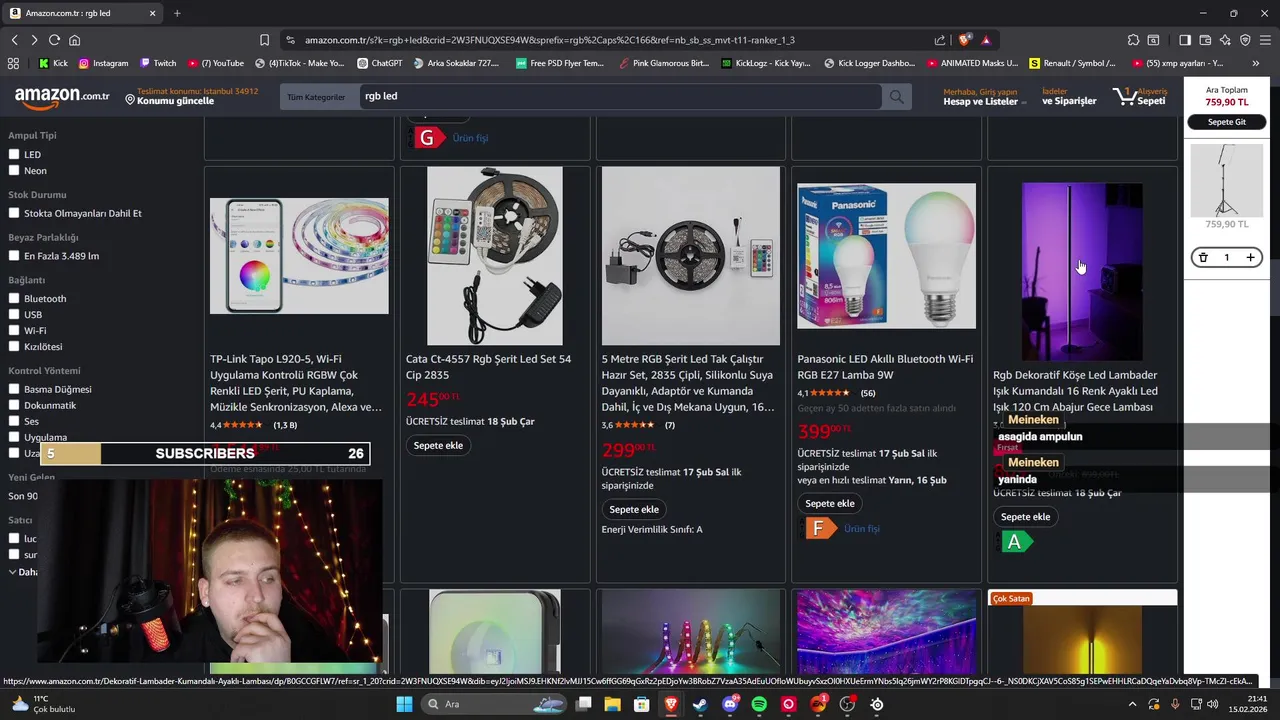This screenshot has height=720, width=1280.
Task: Open Microsoft Store from the taskbar
Action: click(642, 704)
